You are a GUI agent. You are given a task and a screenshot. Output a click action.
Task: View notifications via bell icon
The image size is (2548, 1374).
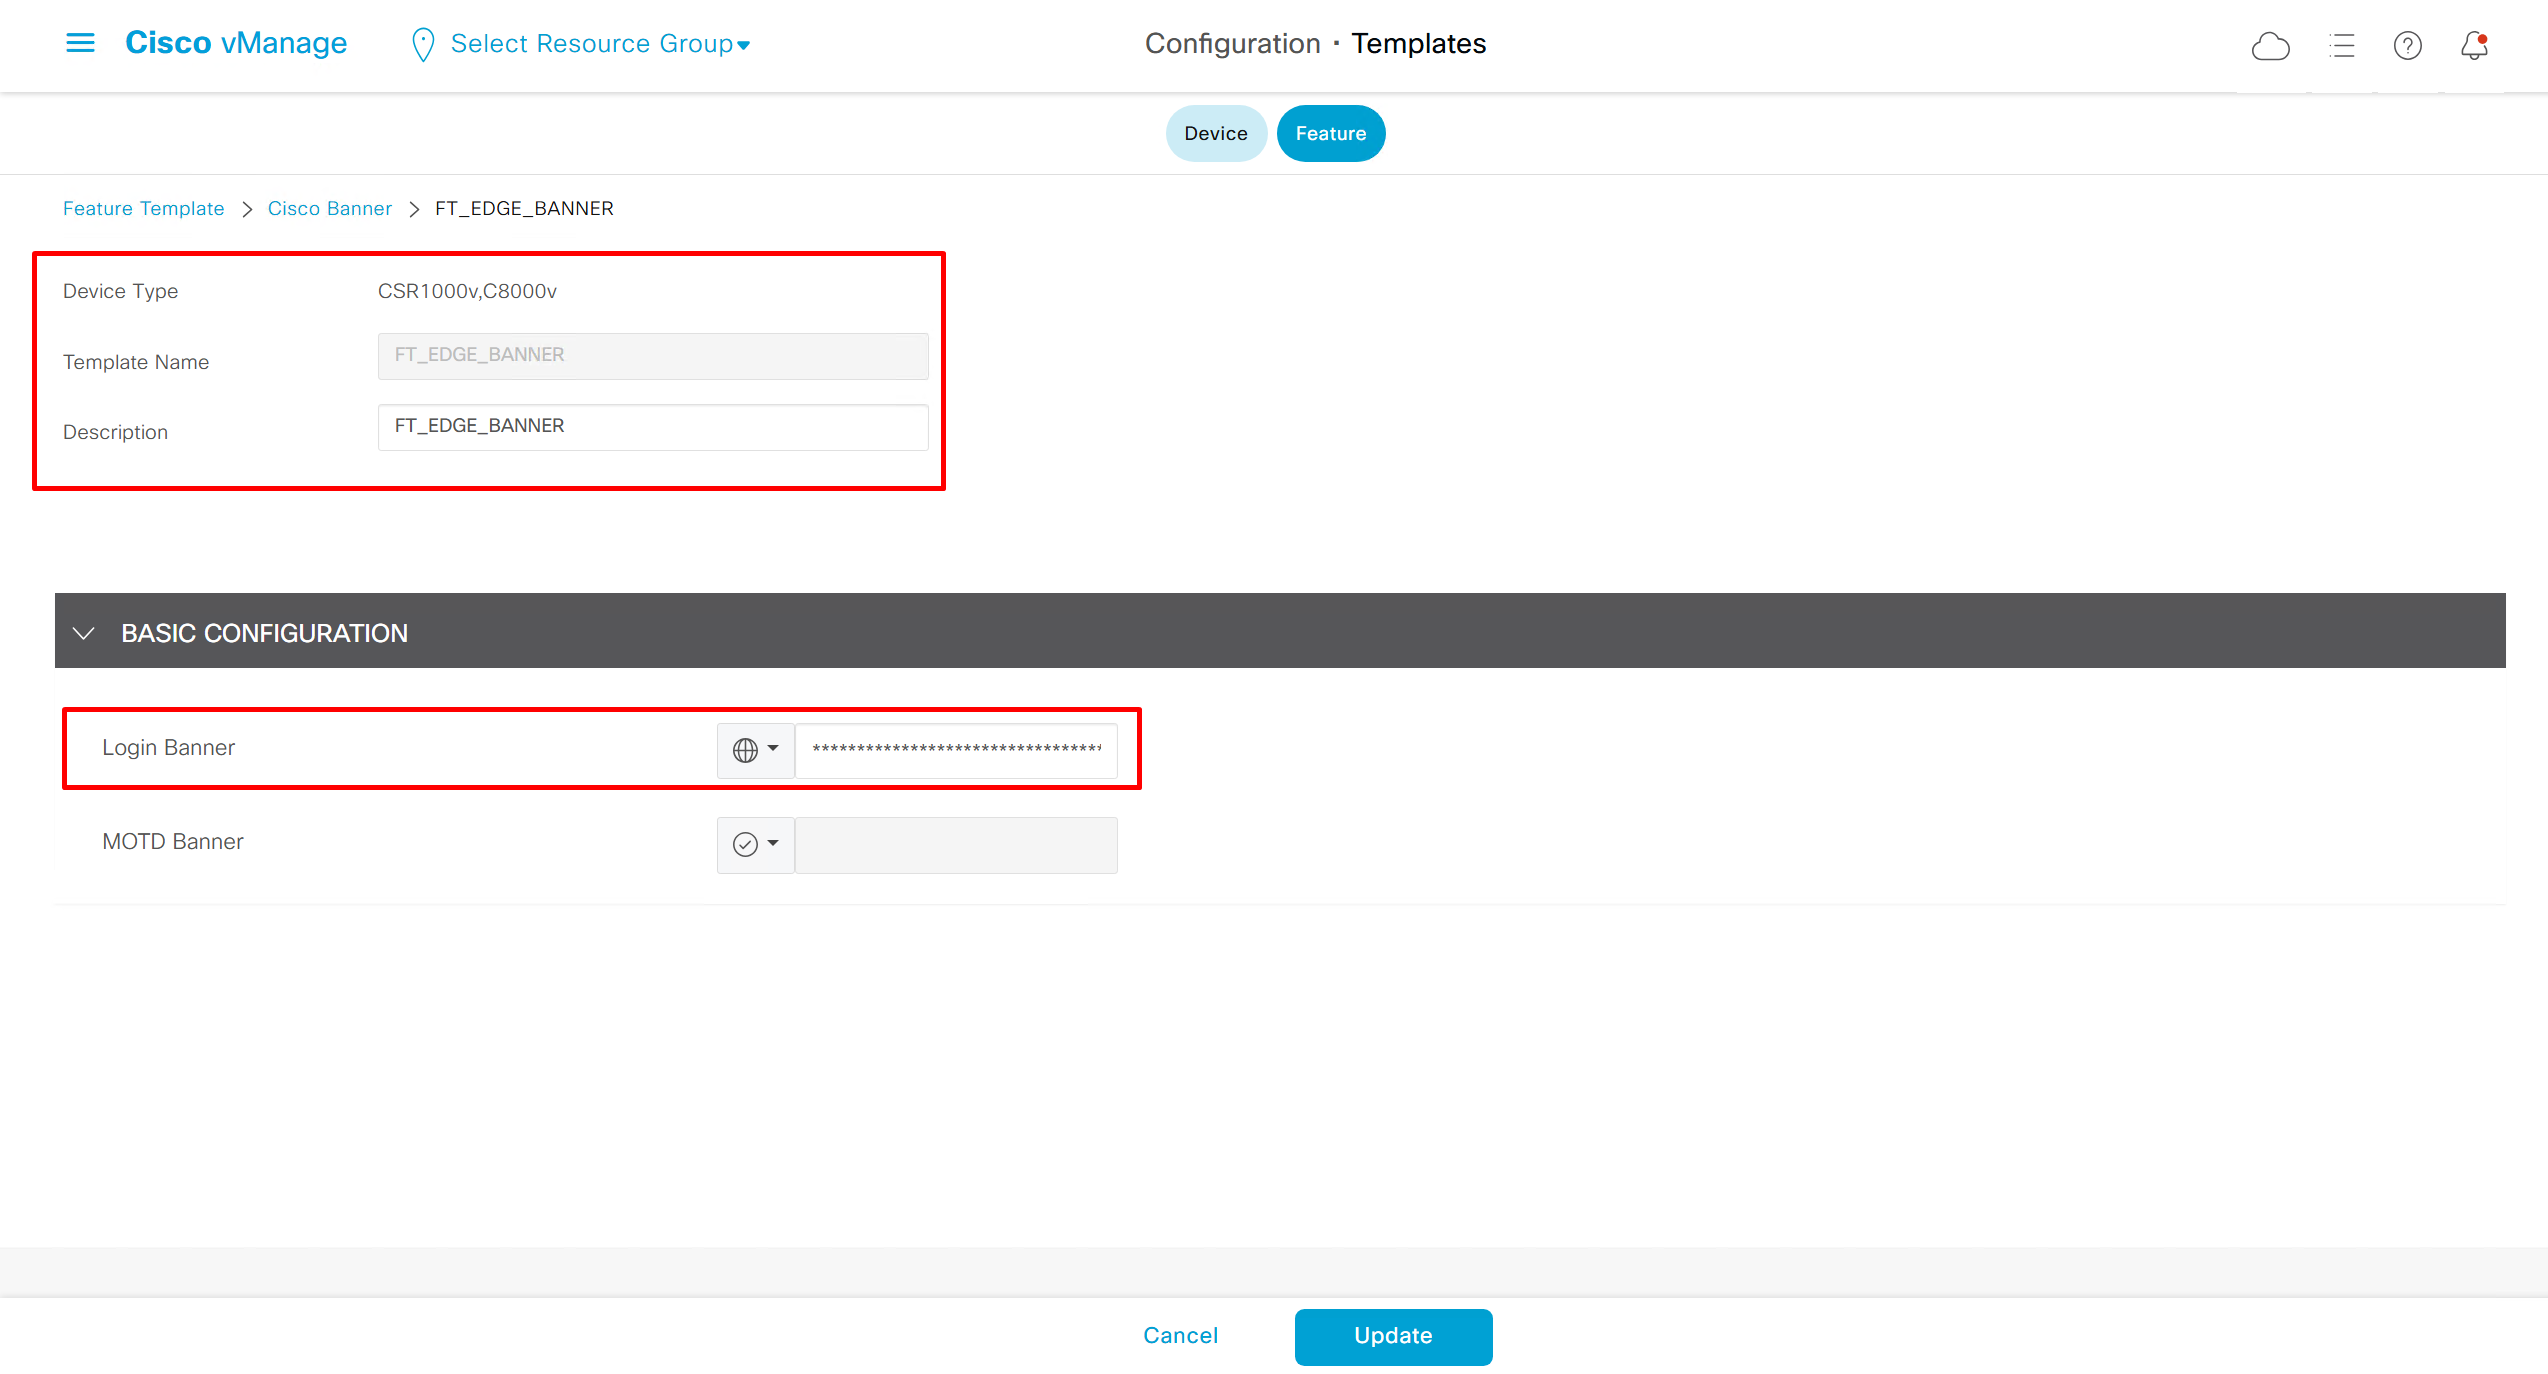2474,46
